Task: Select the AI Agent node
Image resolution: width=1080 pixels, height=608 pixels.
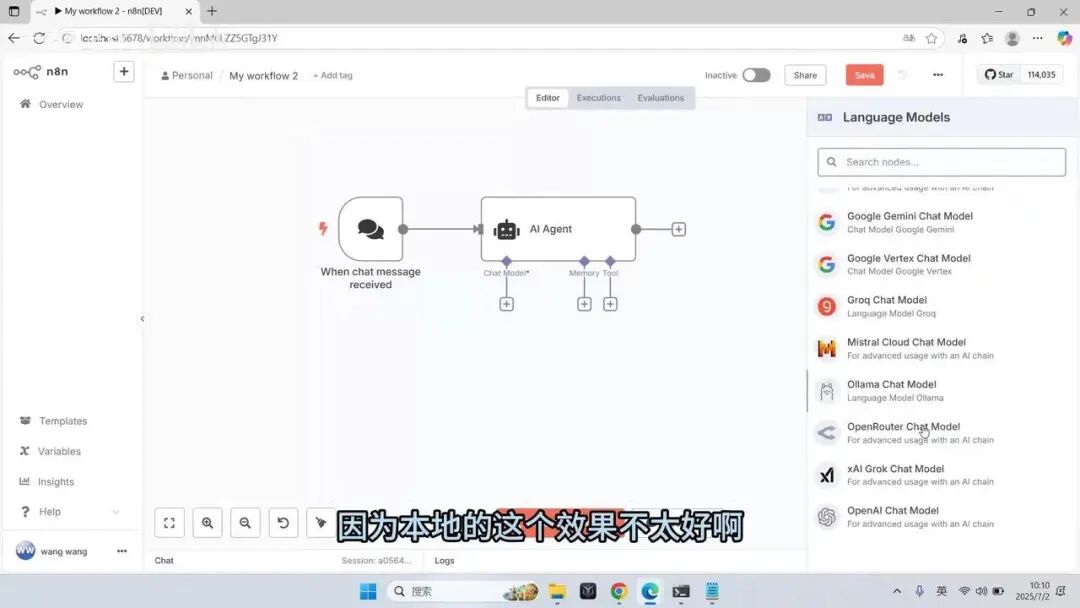Action: point(558,229)
